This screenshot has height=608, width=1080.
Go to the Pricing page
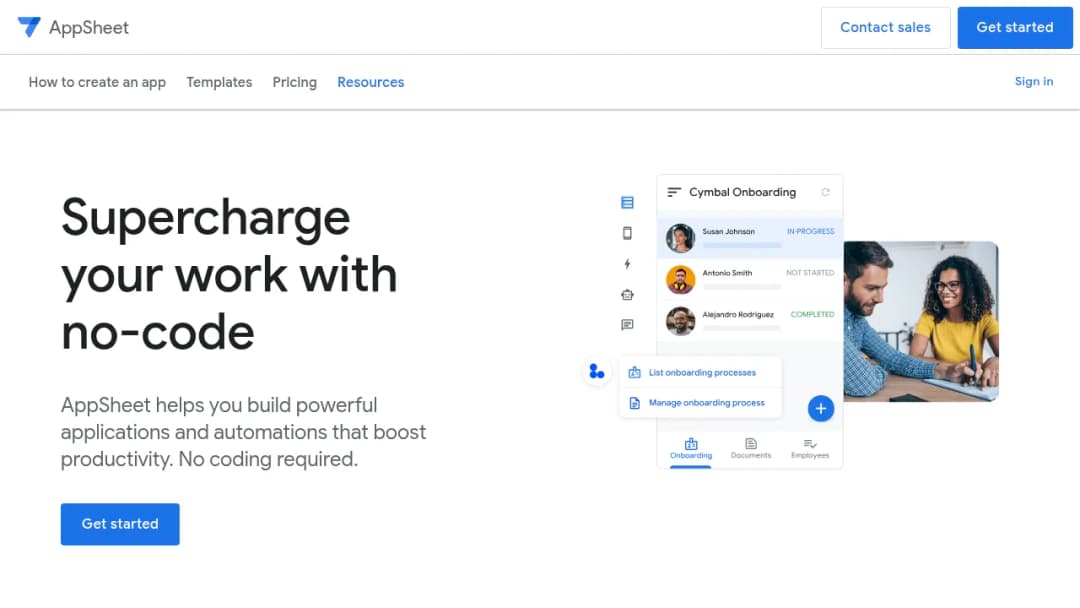[x=295, y=82]
